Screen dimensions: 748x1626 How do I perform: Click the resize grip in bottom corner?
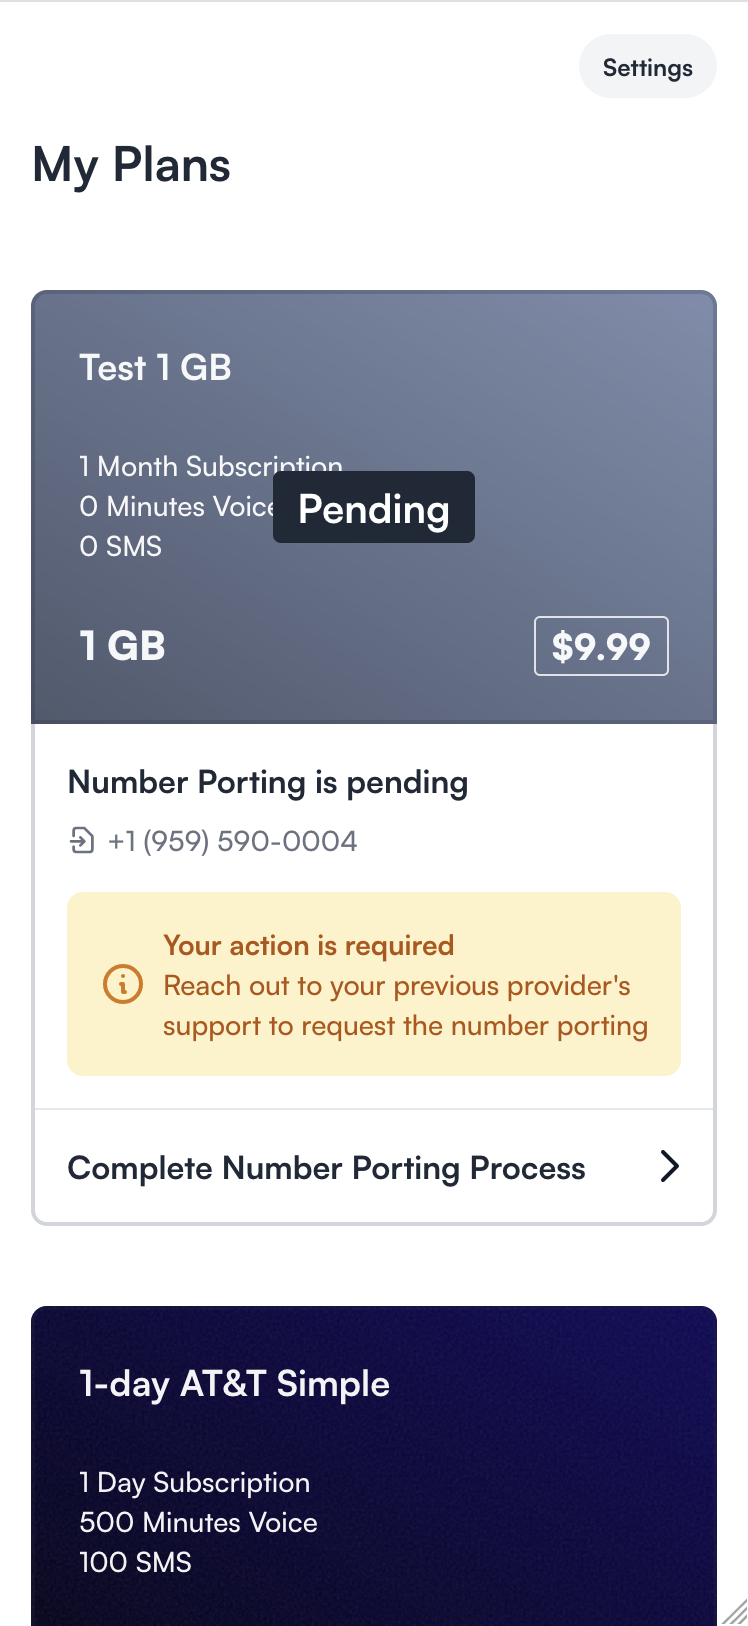pyautogui.click(x=734, y=1611)
